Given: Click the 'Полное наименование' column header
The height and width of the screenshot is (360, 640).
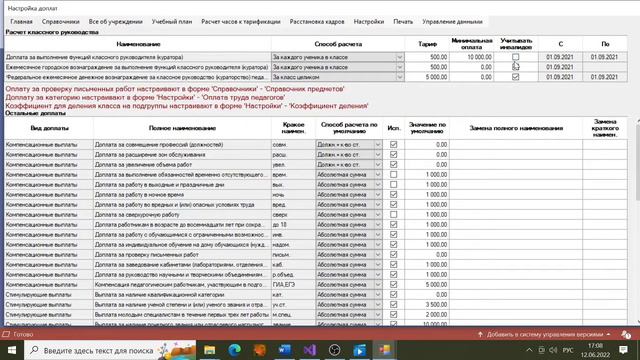Looking at the screenshot, I should tap(182, 128).
